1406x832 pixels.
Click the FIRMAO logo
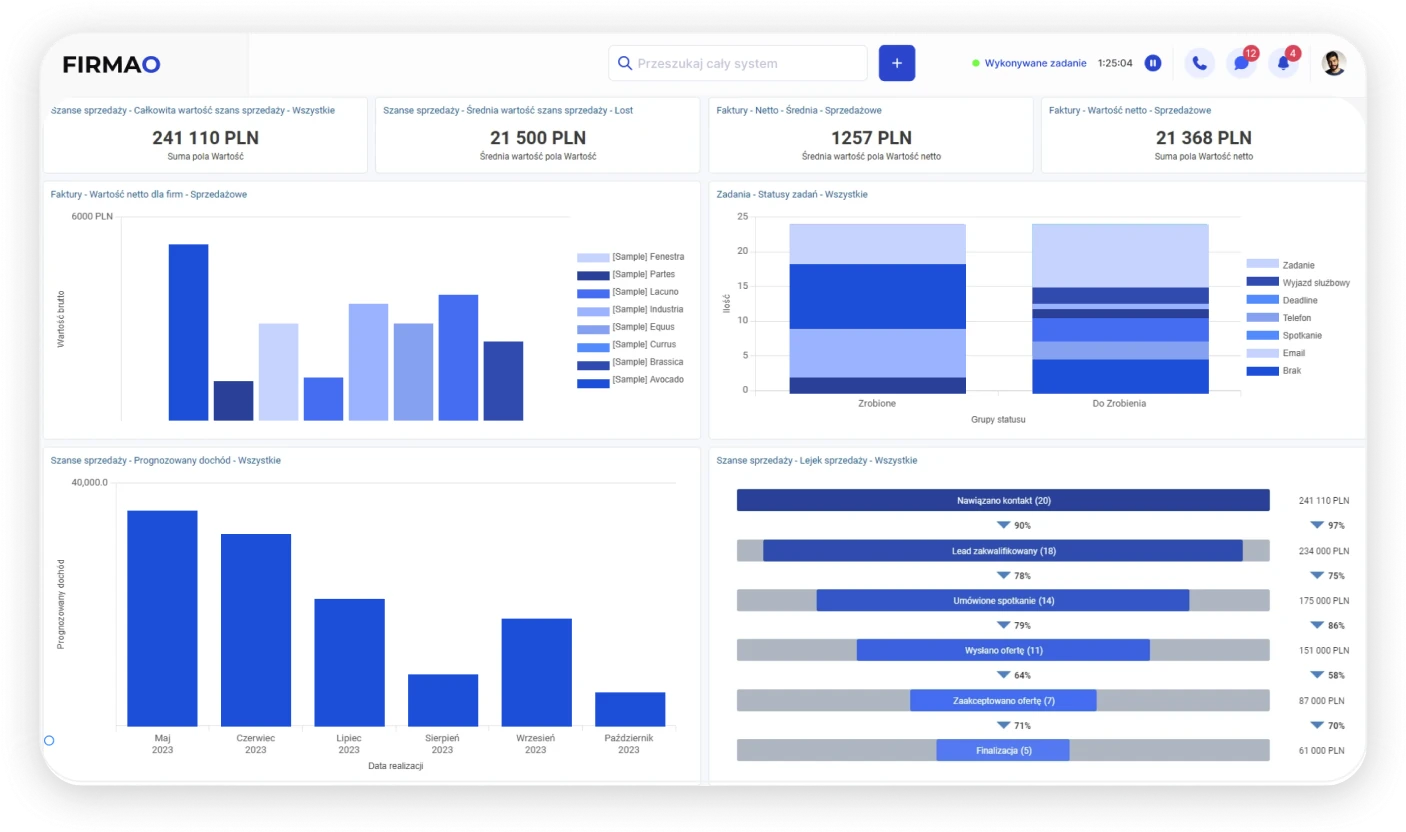111,64
